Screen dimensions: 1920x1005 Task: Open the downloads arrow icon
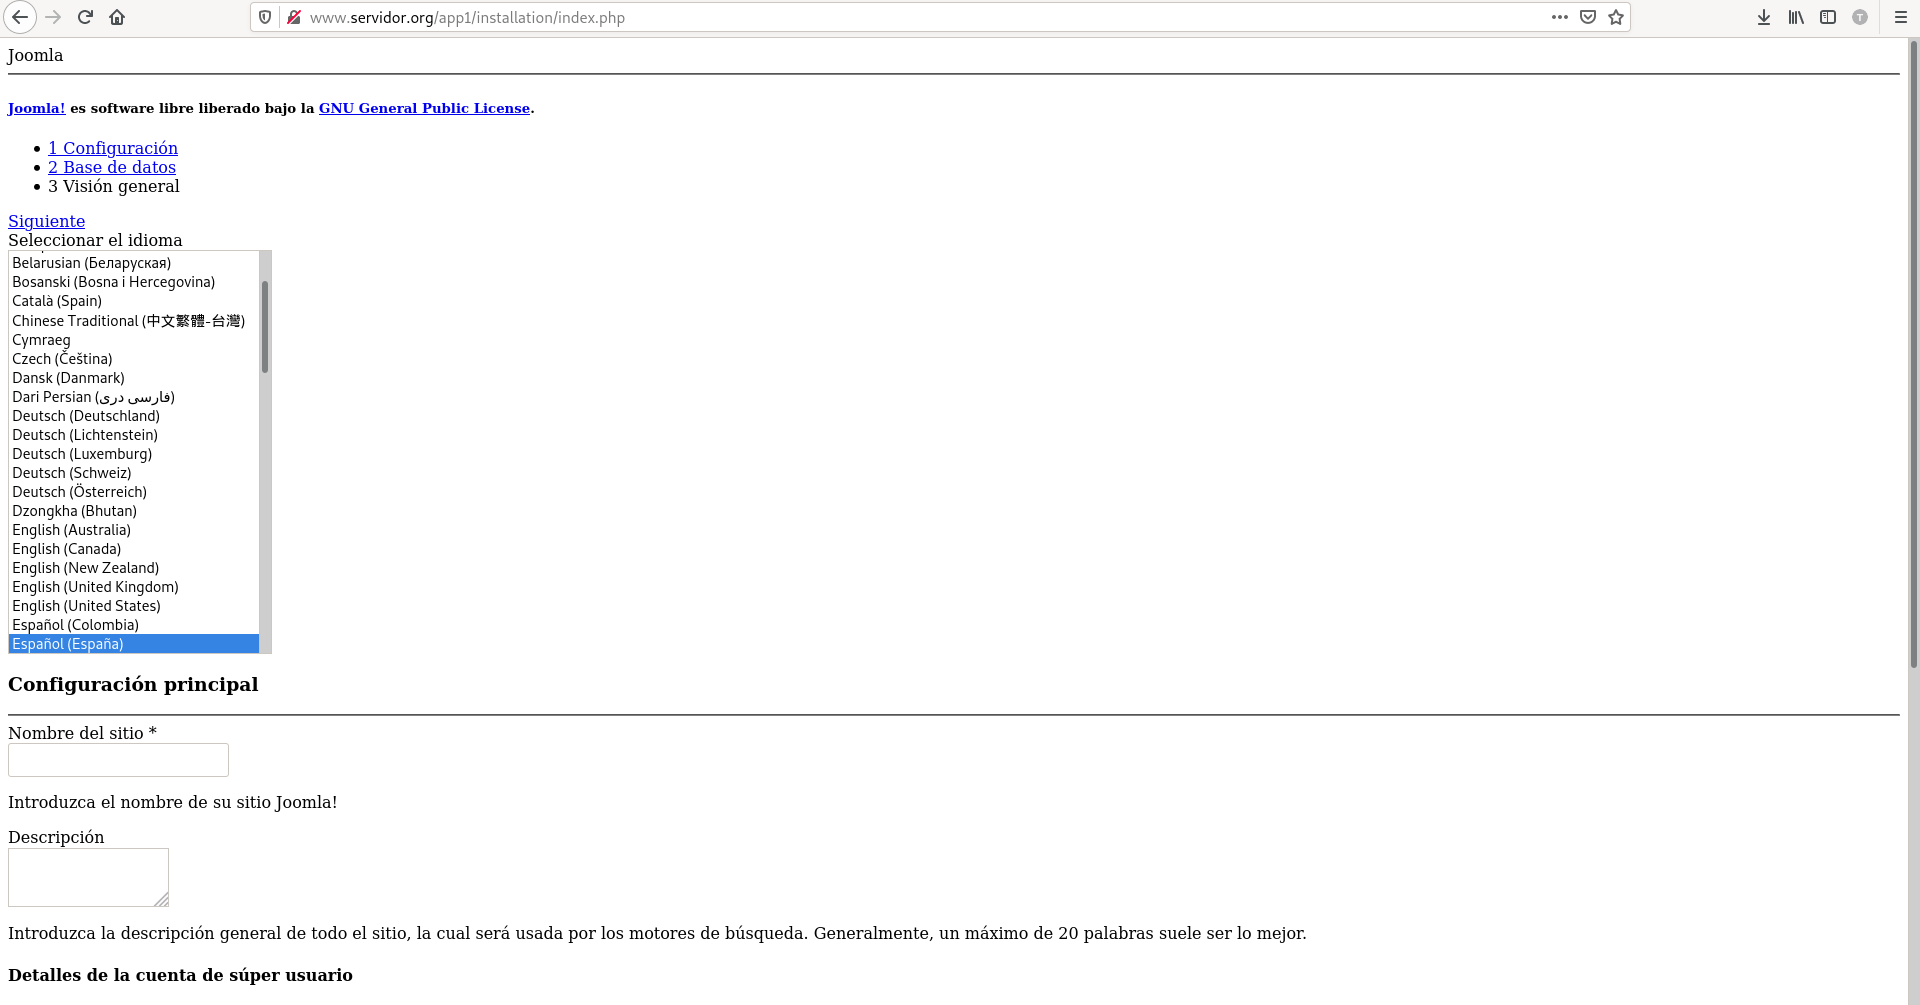point(1764,17)
